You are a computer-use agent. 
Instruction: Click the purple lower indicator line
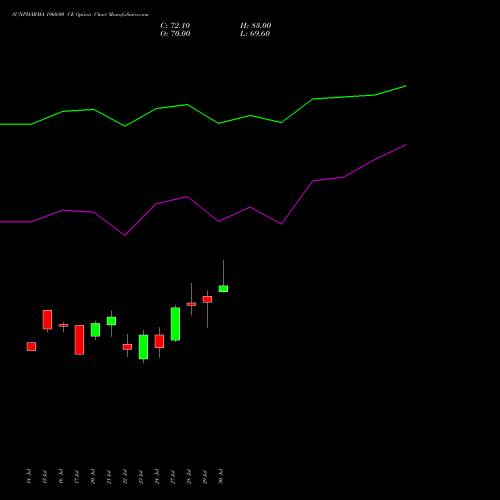click(x=203, y=209)
